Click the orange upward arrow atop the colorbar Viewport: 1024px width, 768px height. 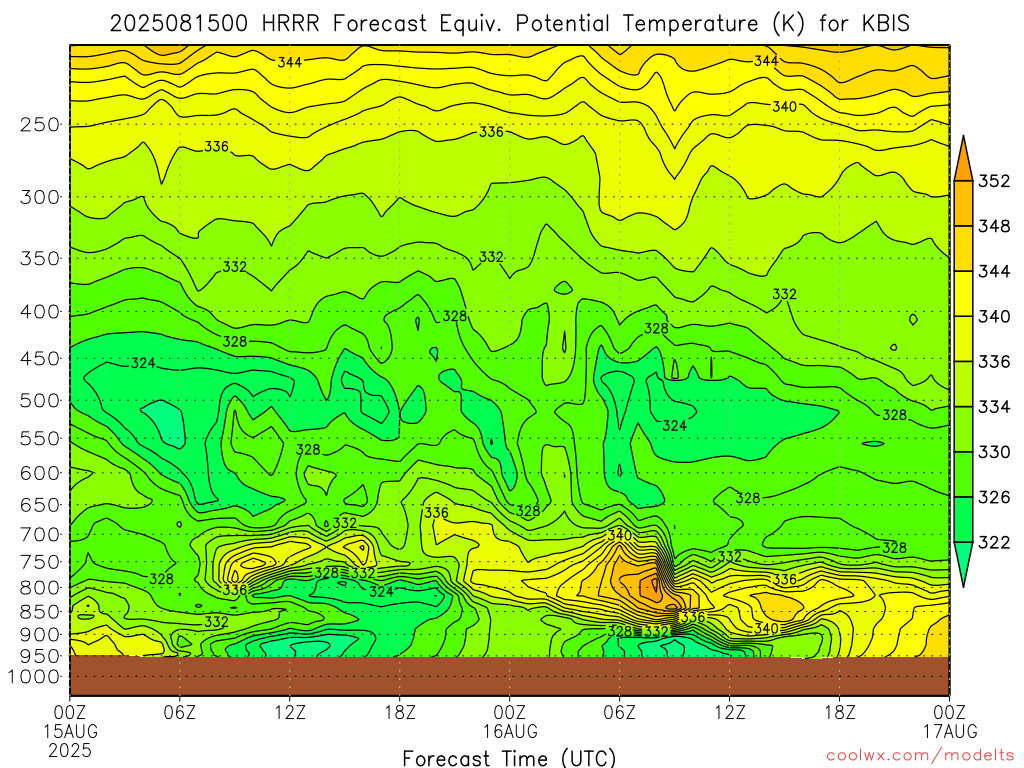click(x=963, y=159)
